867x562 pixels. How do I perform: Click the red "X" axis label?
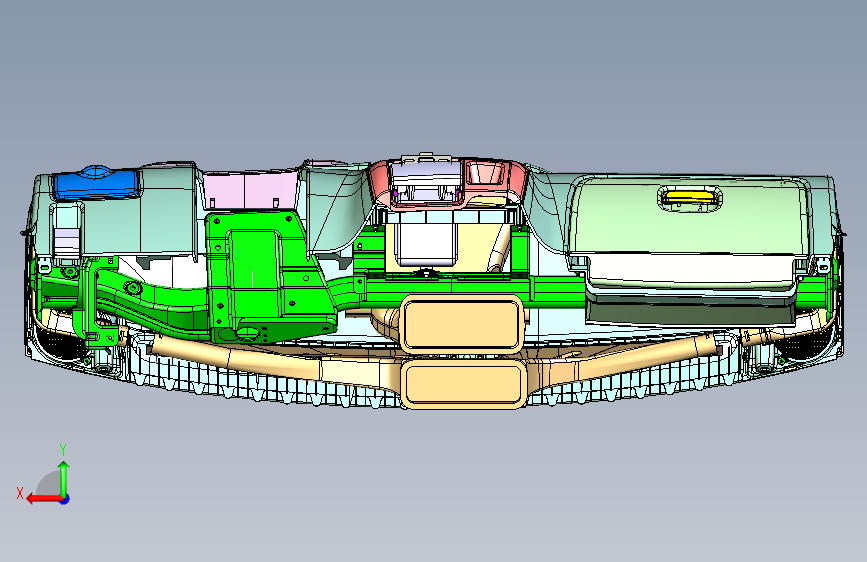click(x=20, y=493)
